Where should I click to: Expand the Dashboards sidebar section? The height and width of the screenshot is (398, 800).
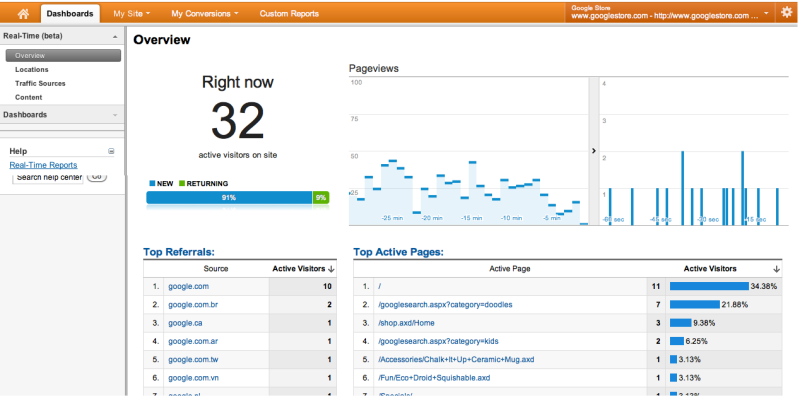tap(115, 115)
